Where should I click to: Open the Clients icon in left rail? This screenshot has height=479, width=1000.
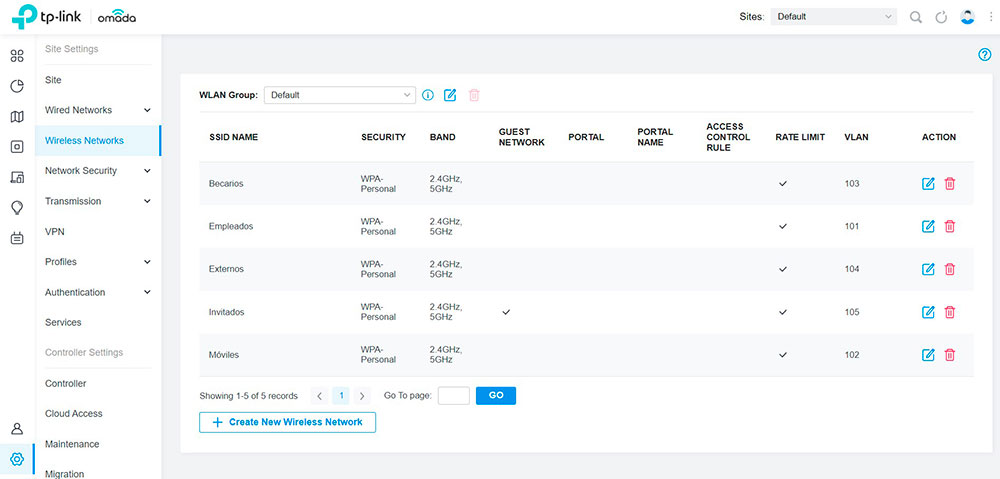[17, 177]
